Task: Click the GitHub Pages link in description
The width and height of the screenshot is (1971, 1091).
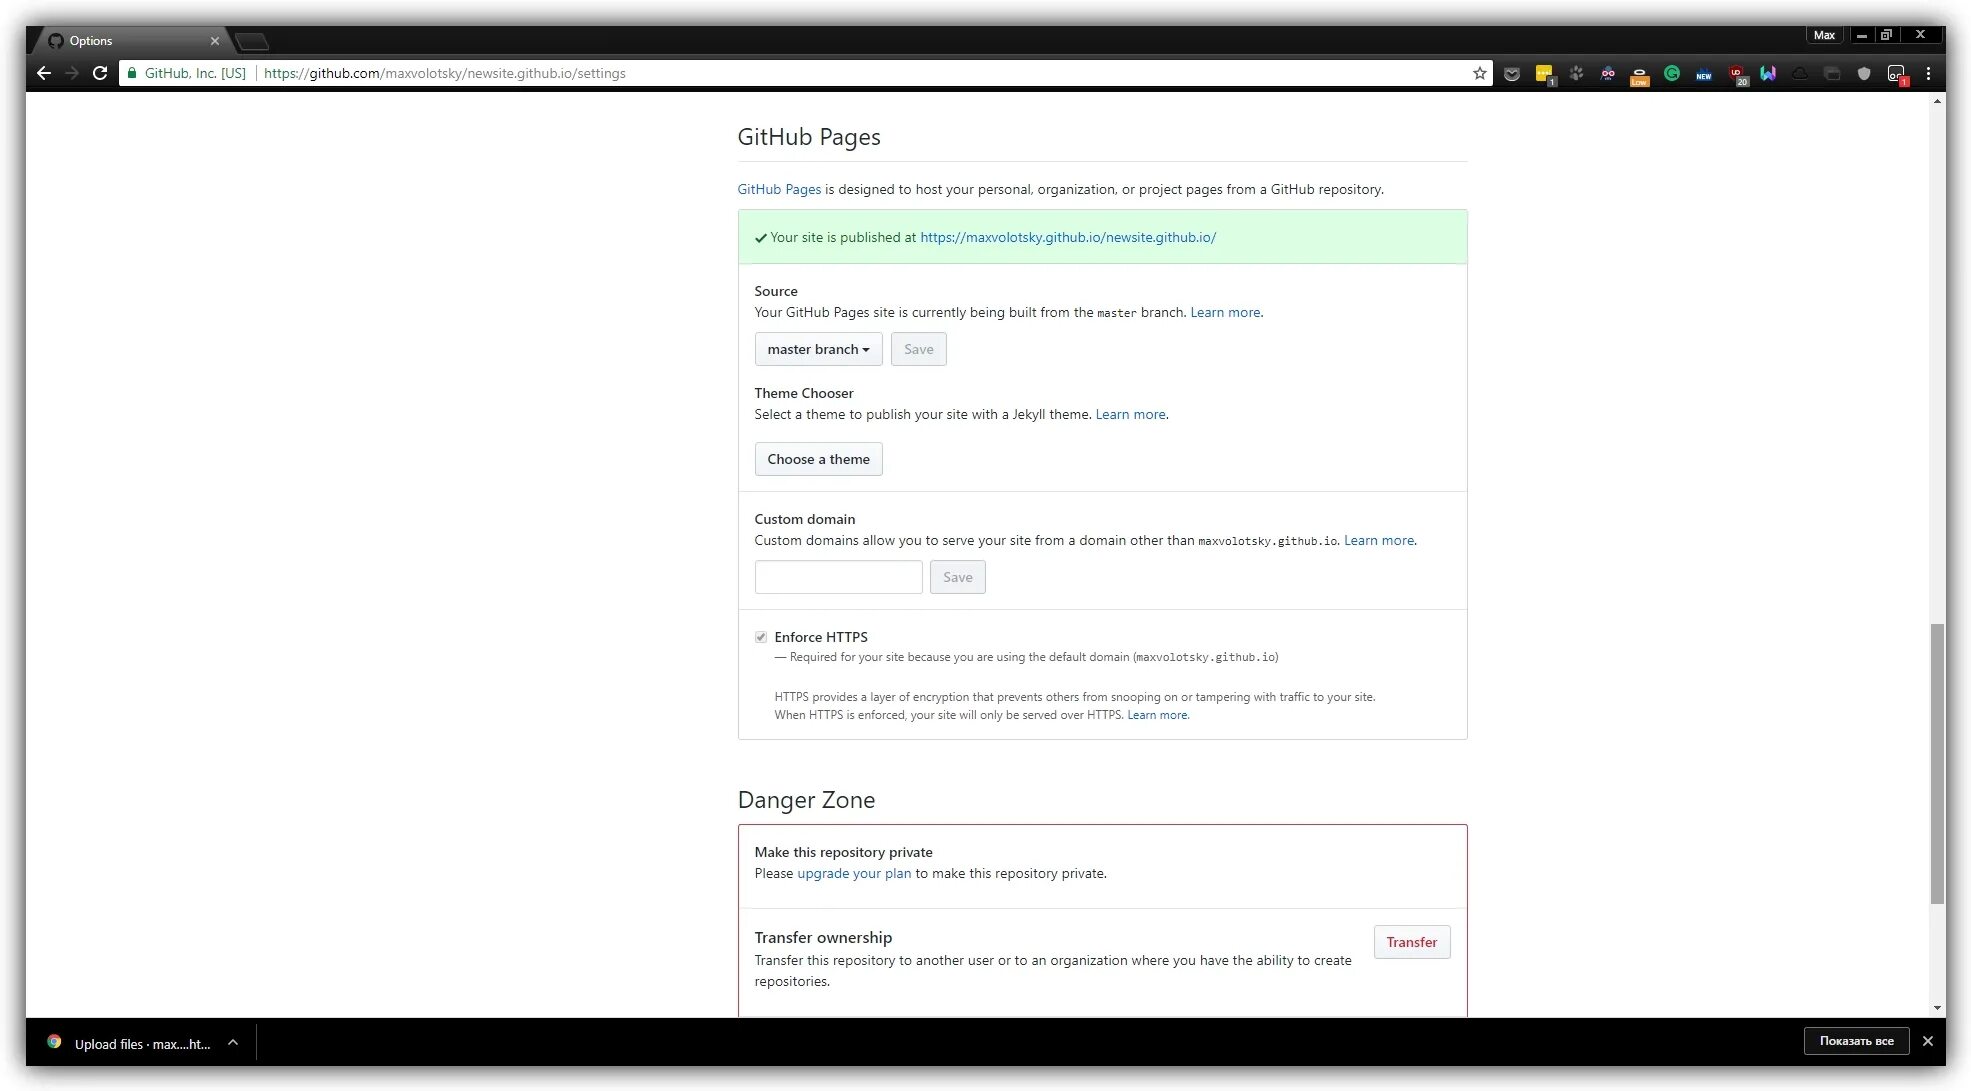Action: point(779,189)
